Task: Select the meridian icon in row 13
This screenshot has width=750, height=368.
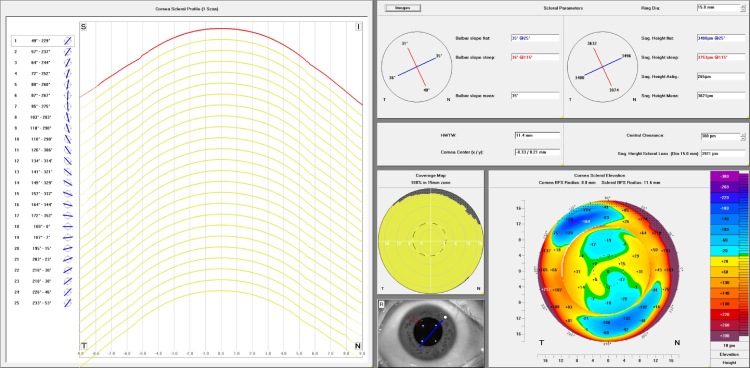Action: tap(67, 172)
